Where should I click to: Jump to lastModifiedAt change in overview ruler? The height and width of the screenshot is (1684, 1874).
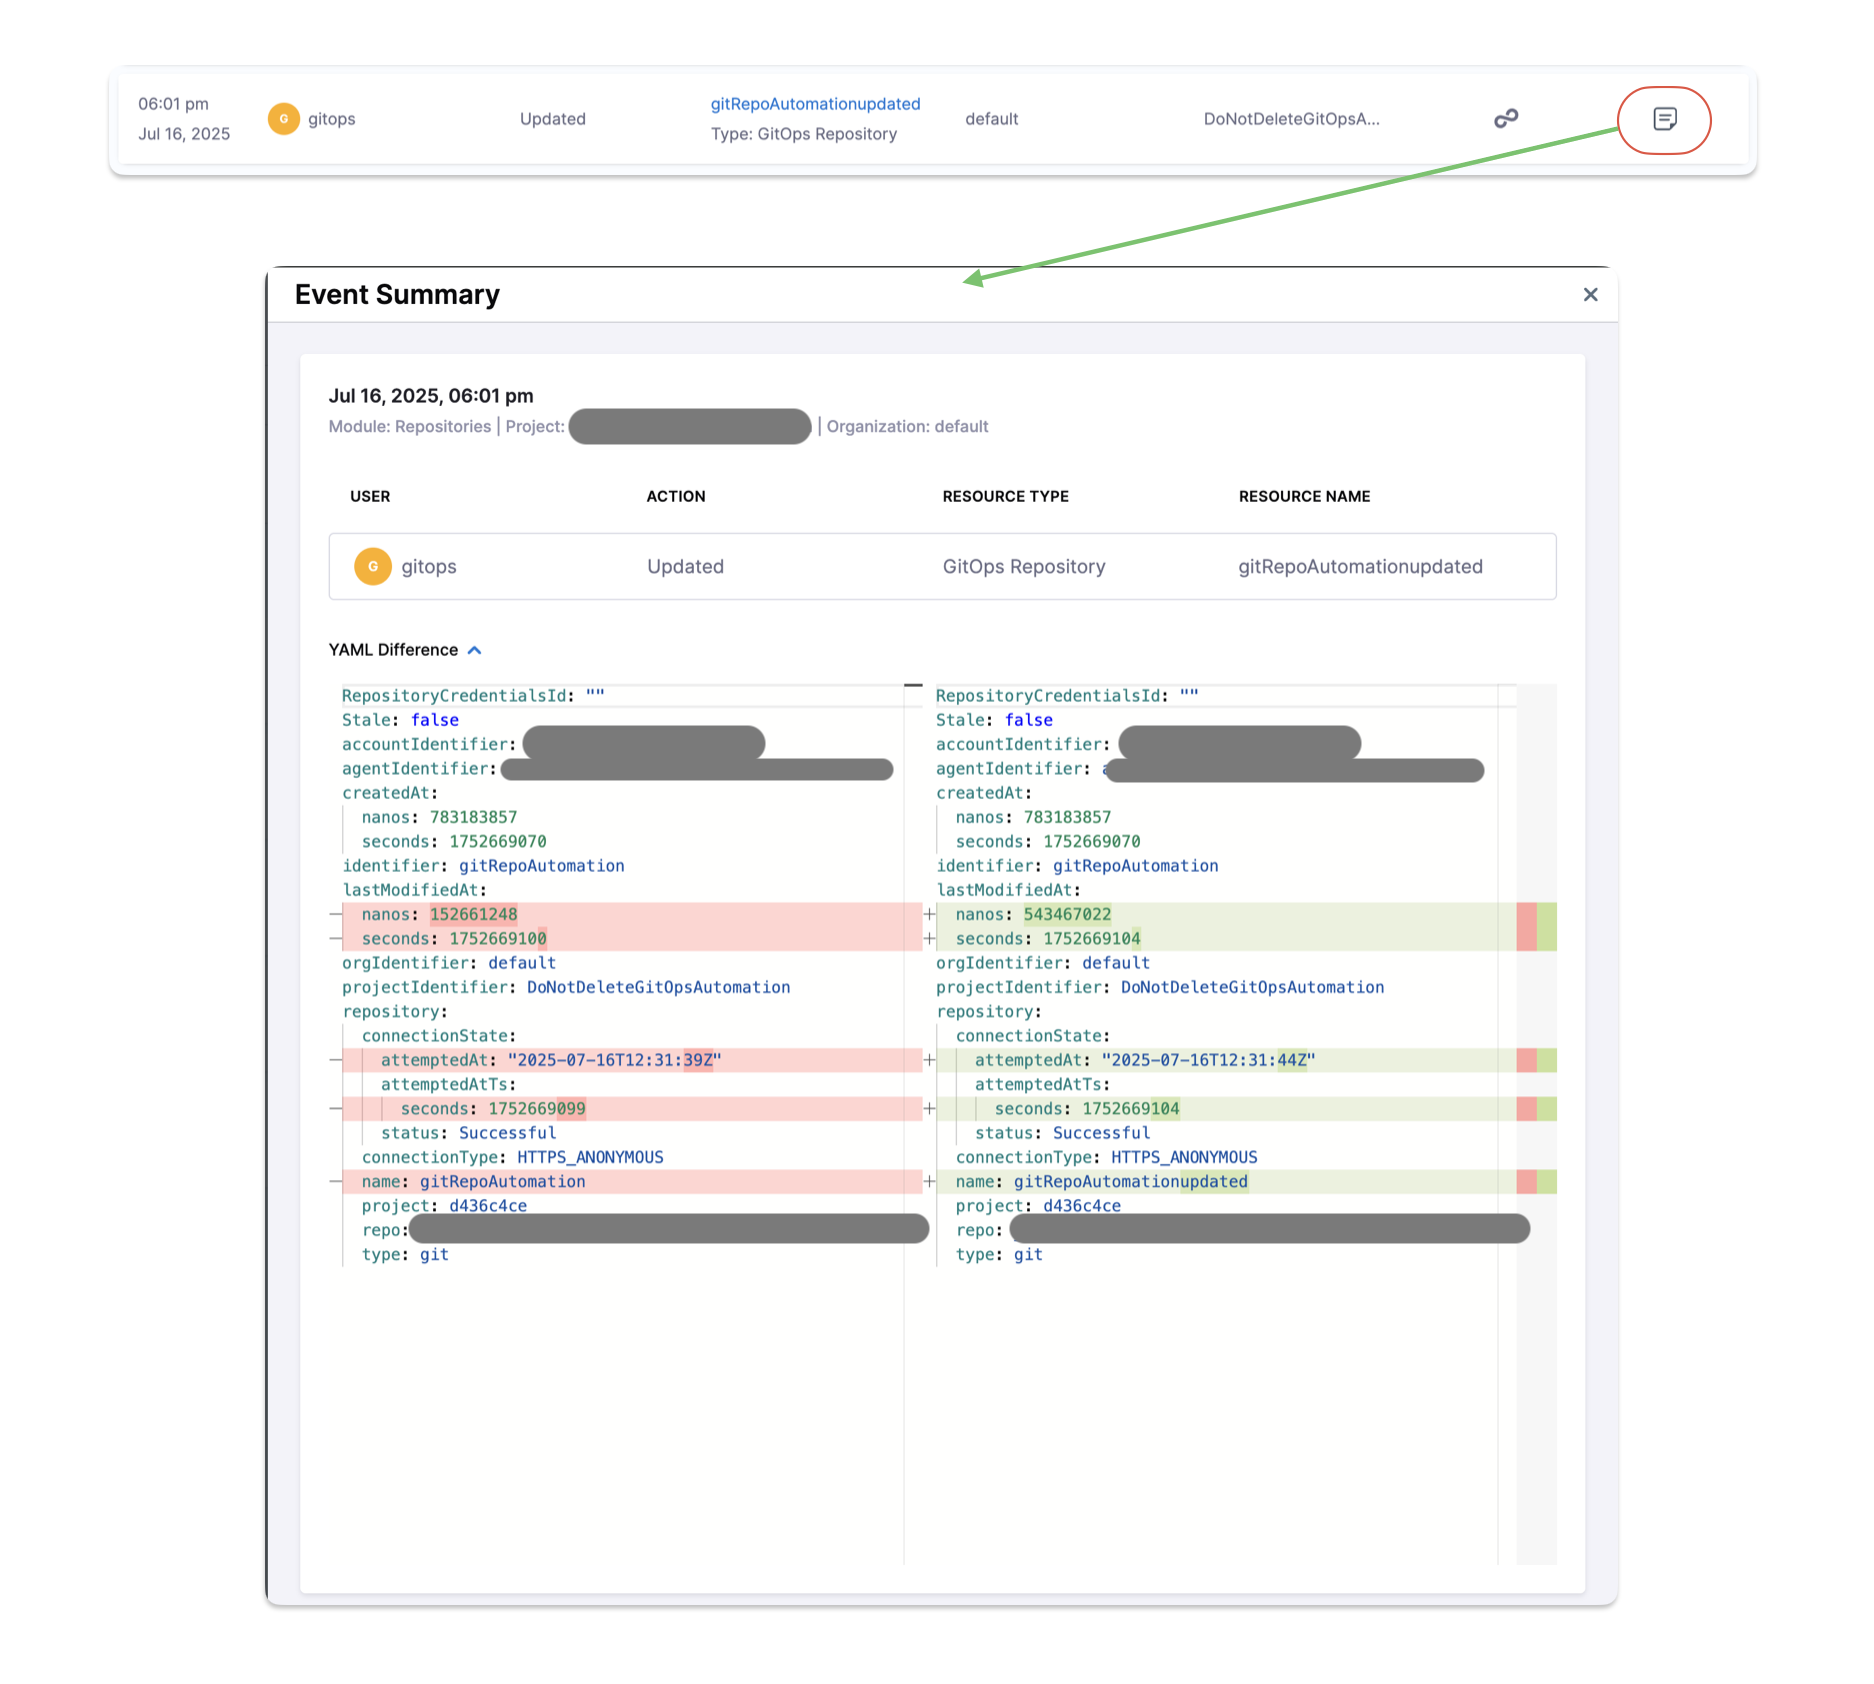[x=1536, y=927]
